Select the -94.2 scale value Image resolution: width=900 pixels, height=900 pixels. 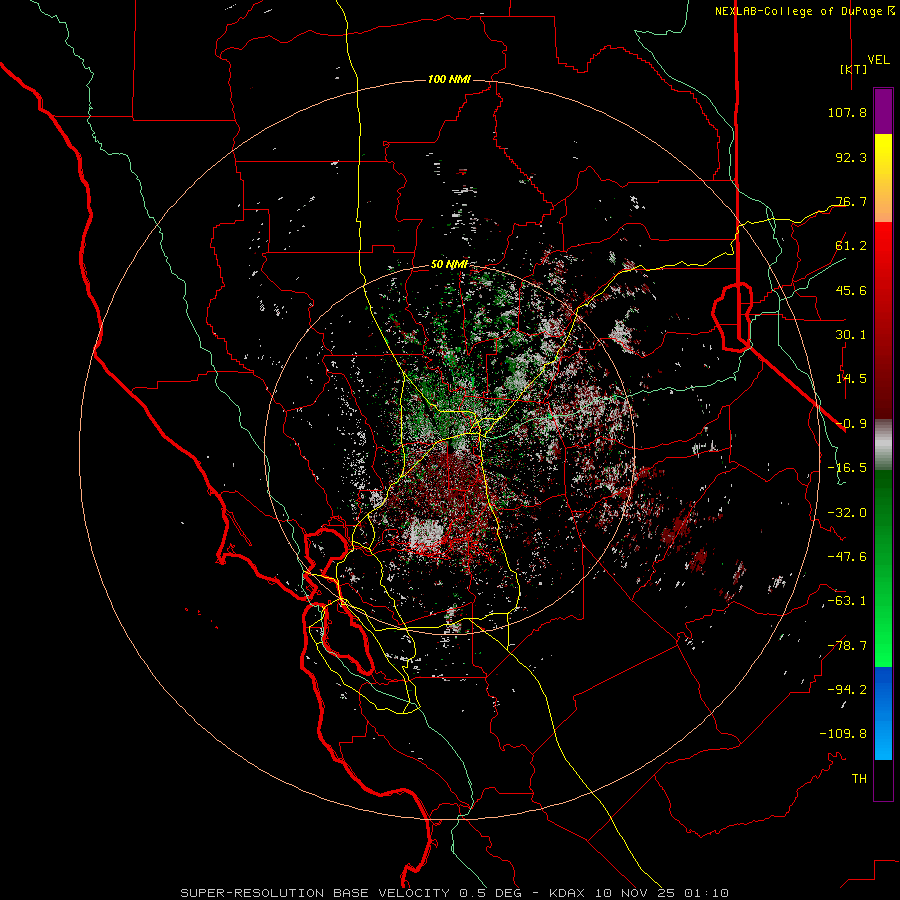(847, 689)
